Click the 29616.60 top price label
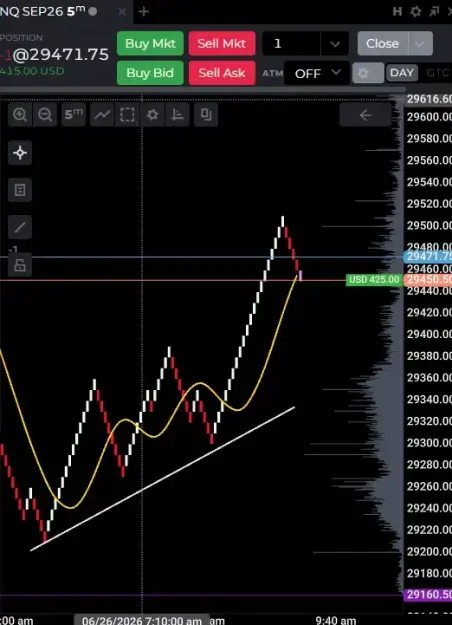 point(429,99)
